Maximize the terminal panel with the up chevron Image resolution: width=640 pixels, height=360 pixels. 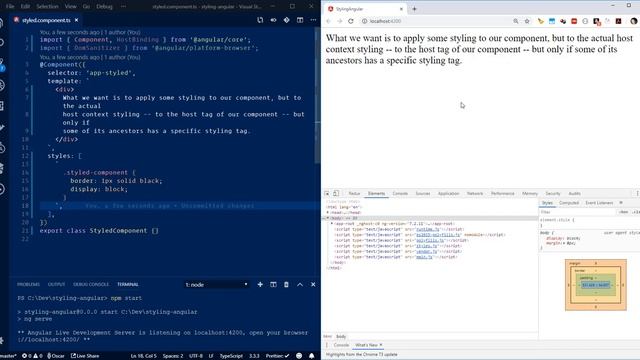tap(300, 284)
